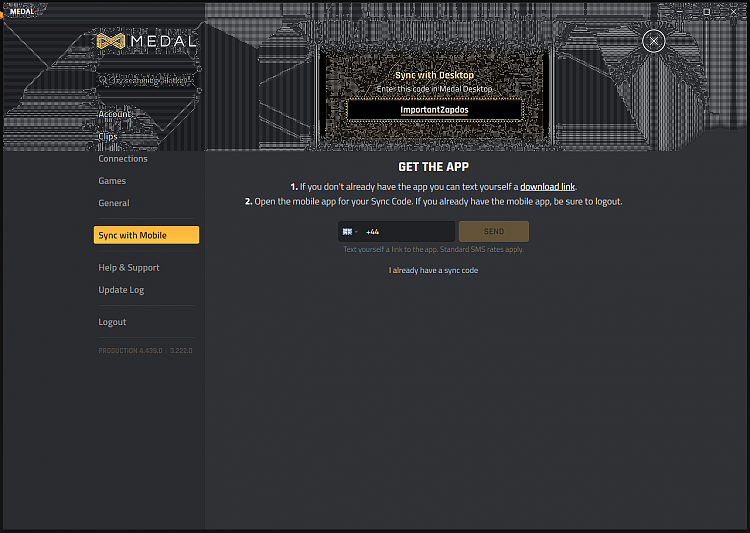The height and width of the screenshot is (533, 750).
Task: Click the settings search box
Action: 147,80
